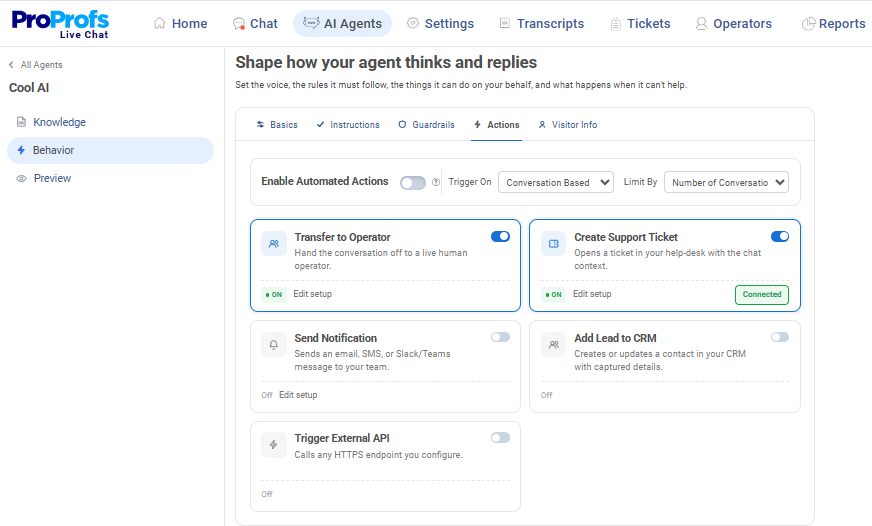Click the ON status badge under Create Support Ticket
Screen dimensions: 872x526
554,295
